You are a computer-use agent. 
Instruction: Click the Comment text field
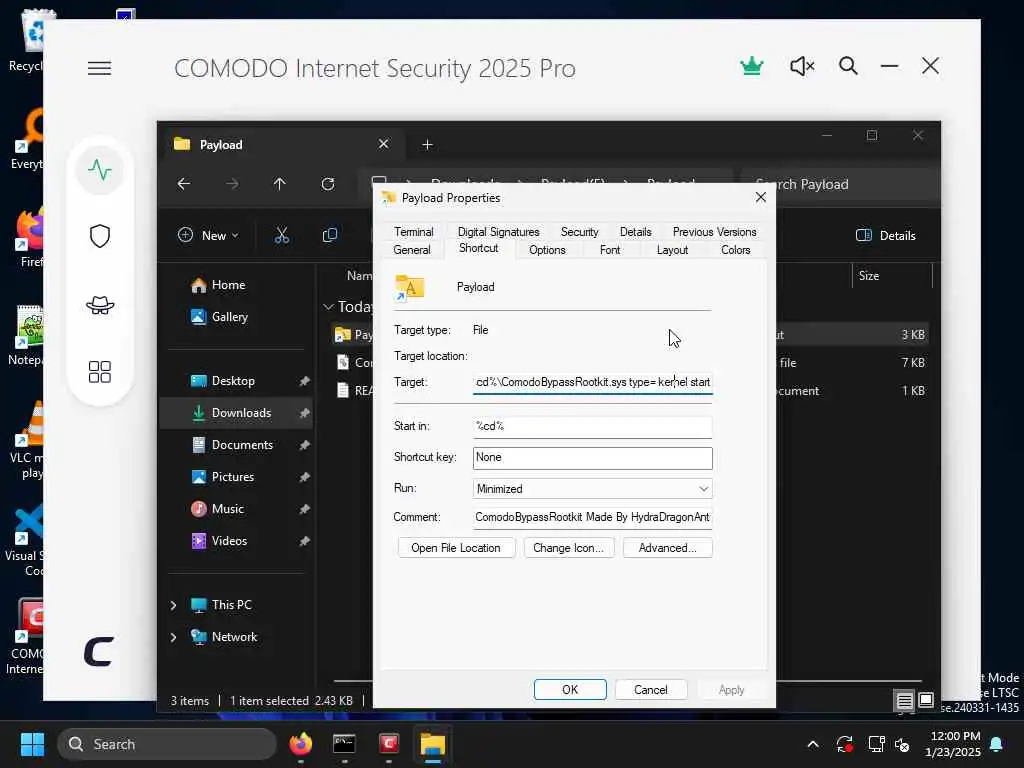592,517
